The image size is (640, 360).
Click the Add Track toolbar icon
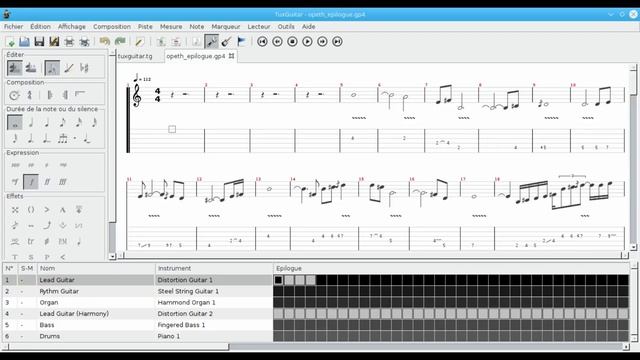[x=161, y=42]
